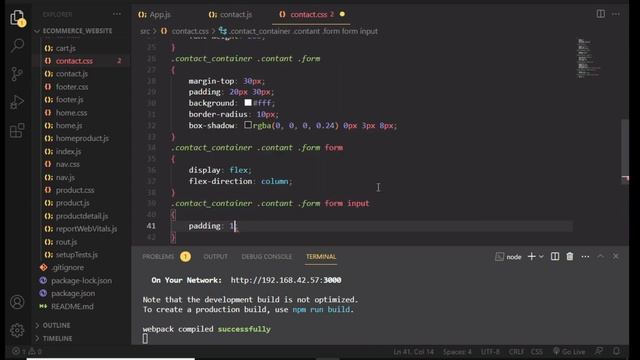This screenshot has height=360, width=640.
Task: Open the DEBUG CONSOLE panel tab
Action: 267,257
